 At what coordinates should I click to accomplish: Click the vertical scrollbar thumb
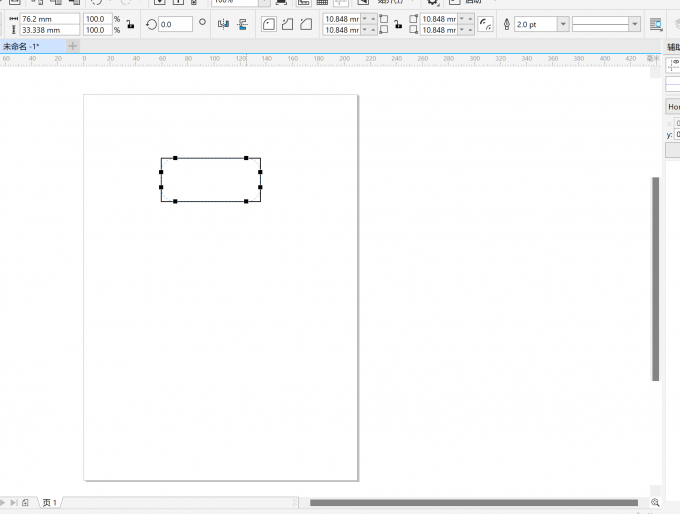coord(656,279)
